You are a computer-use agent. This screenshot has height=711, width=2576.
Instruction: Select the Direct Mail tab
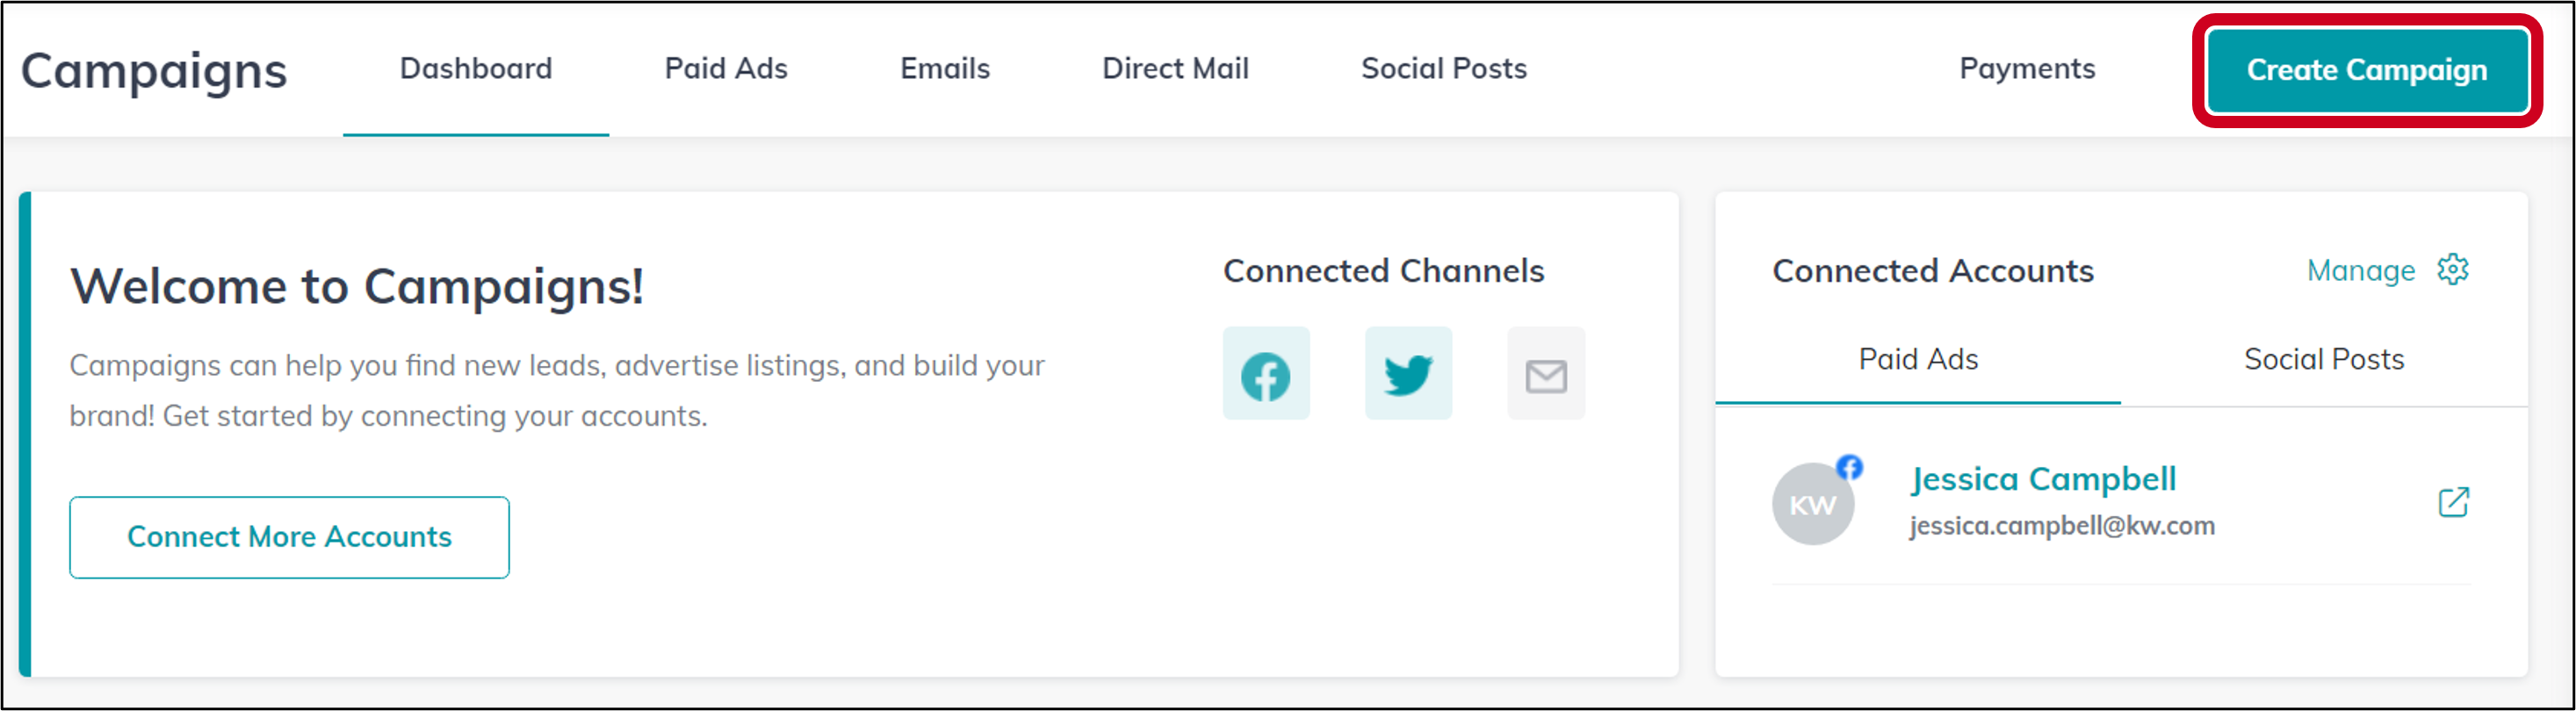click(x=1175, y=69)
